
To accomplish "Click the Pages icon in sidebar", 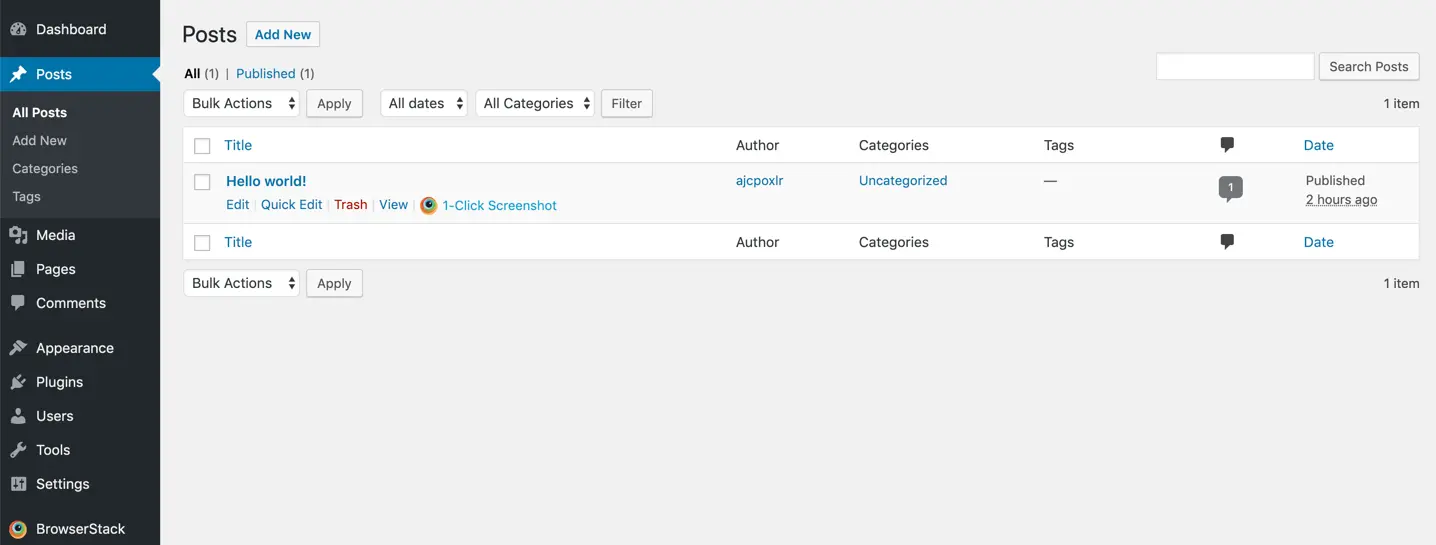I will click(18, 269).
